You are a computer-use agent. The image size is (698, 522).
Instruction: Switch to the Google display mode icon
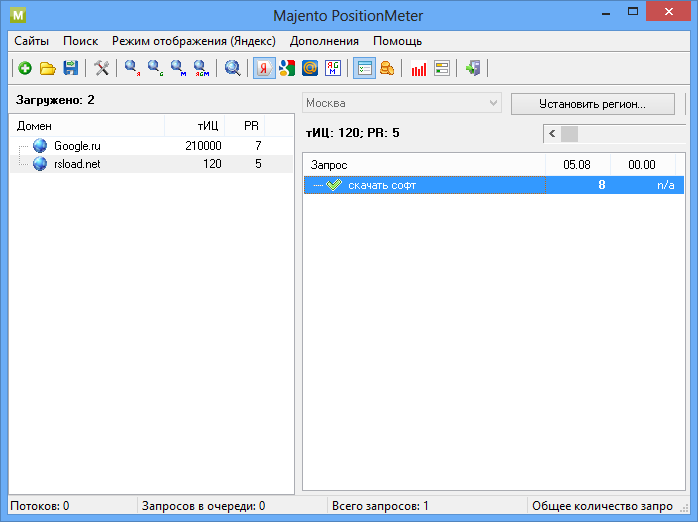[x=287, y=68]
